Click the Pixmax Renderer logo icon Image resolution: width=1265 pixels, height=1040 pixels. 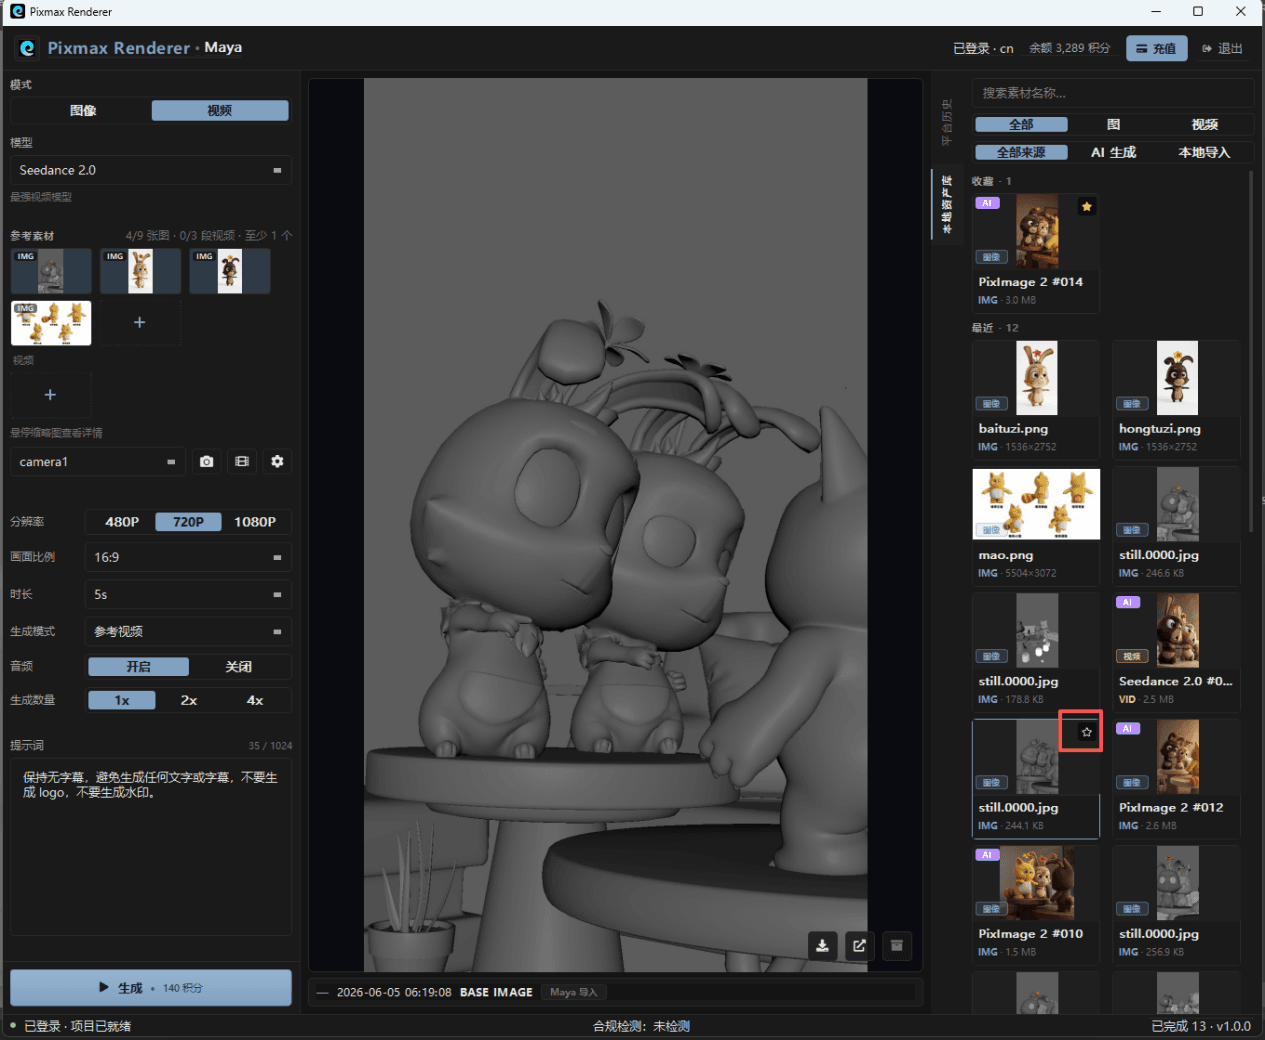tap(27, 48)
